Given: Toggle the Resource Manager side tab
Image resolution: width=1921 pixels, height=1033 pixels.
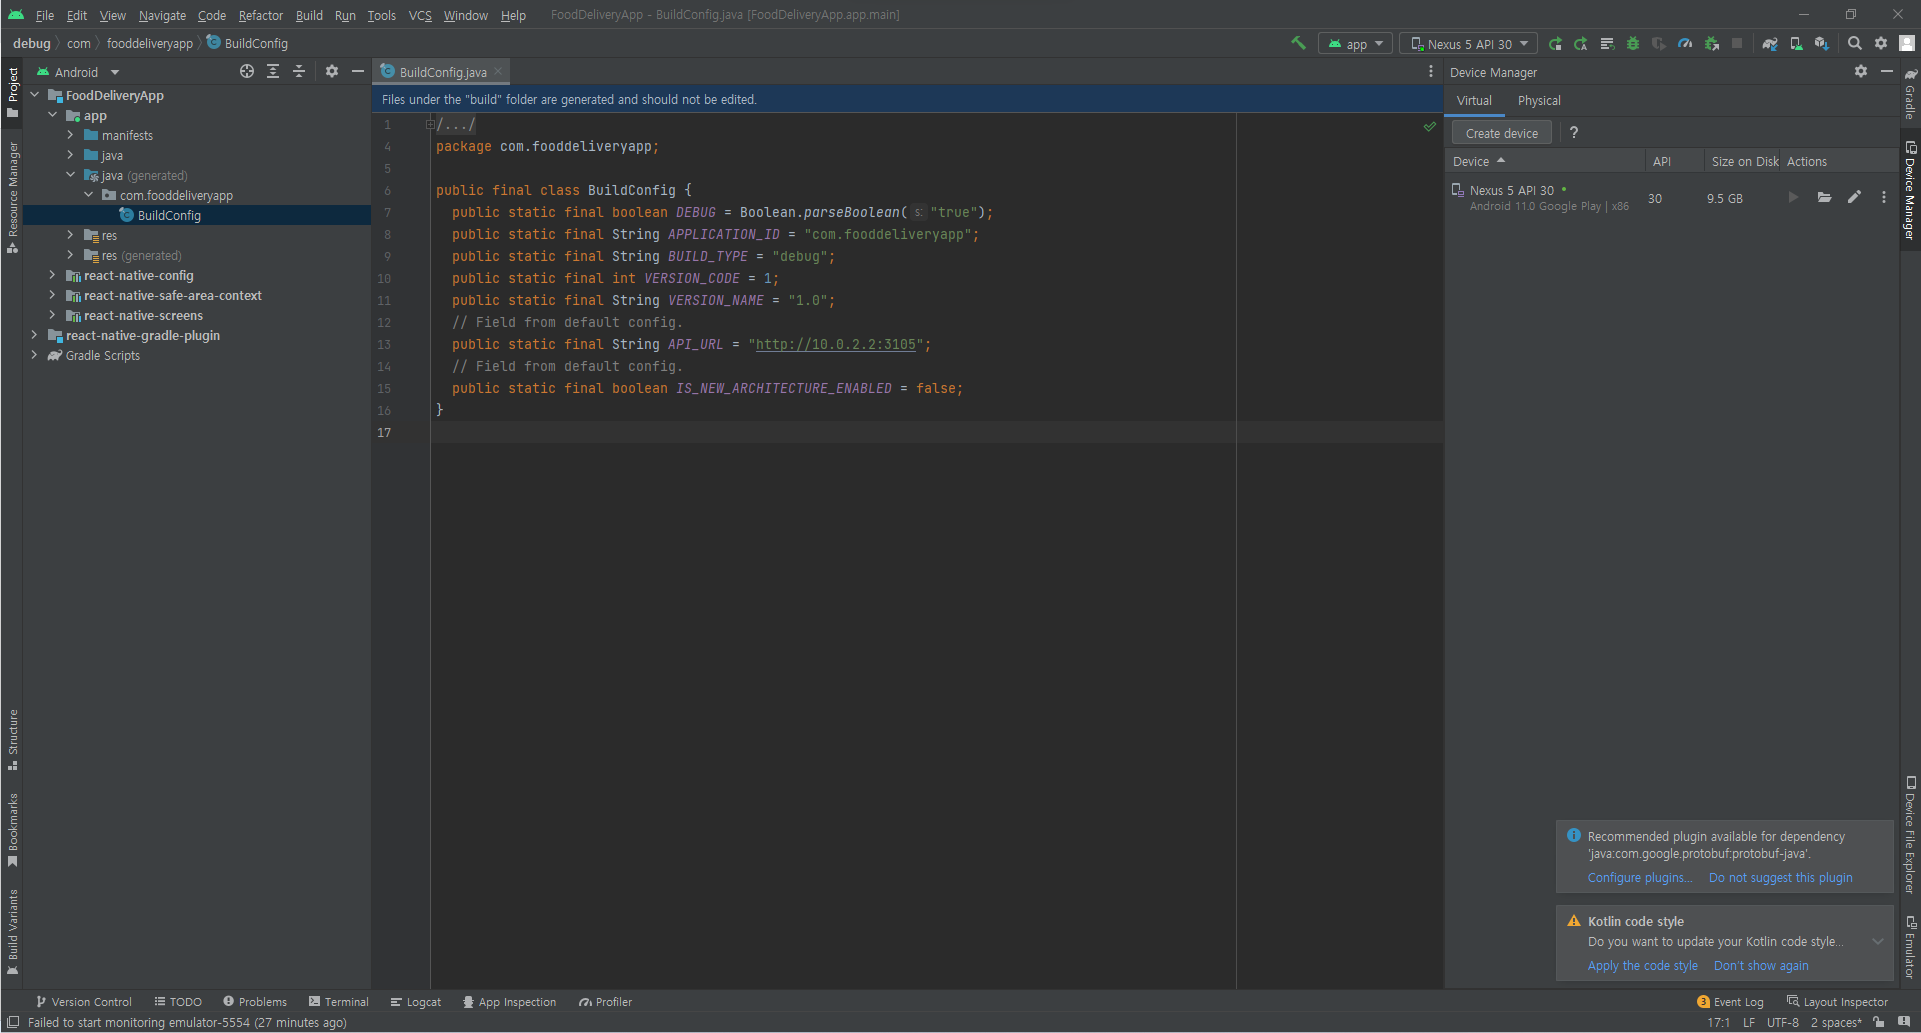Looking at the screenshot, I should pos(12,197).
